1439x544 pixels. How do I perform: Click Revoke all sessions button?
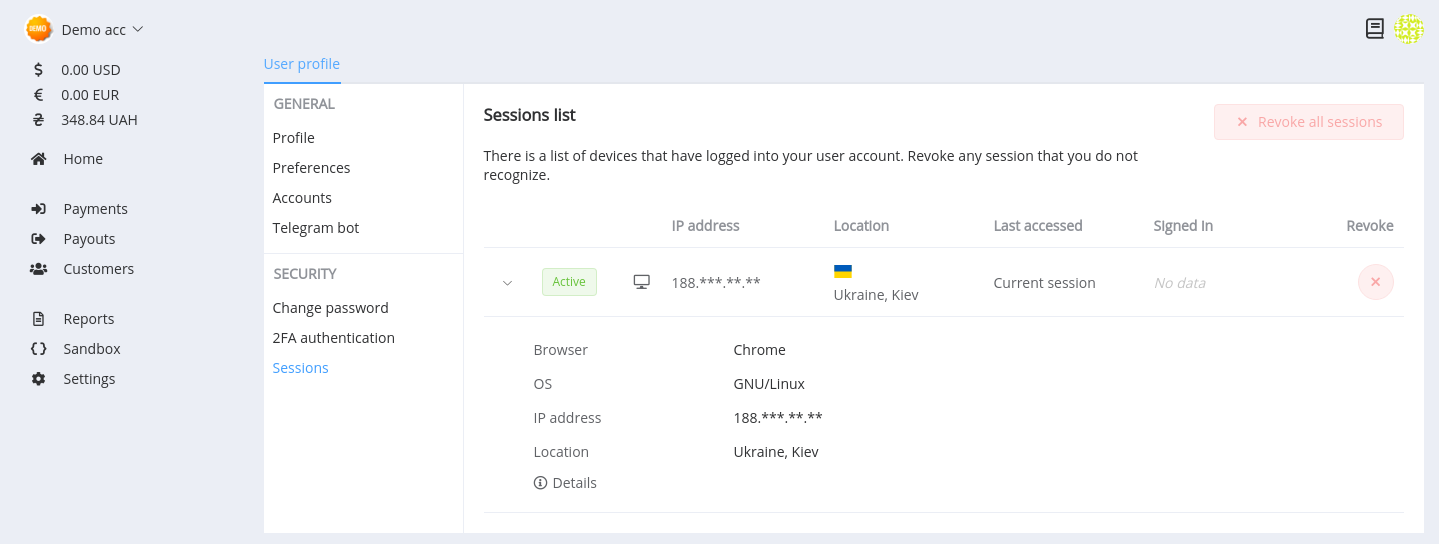[x=1309, y=122]
